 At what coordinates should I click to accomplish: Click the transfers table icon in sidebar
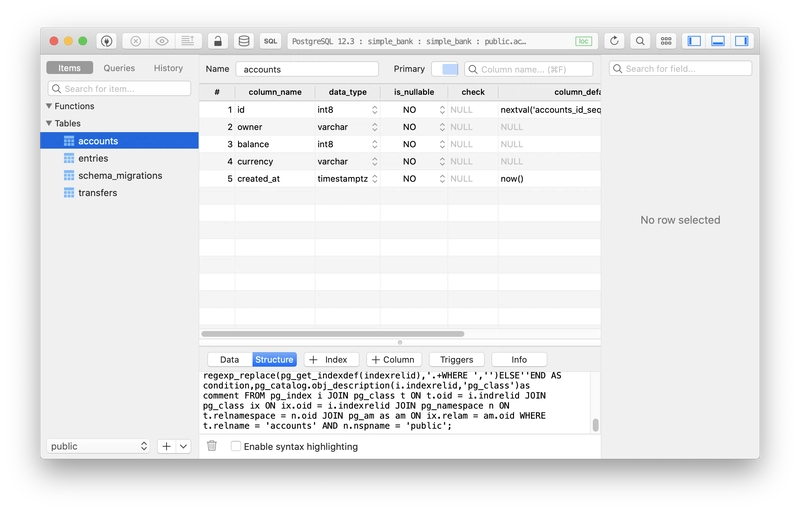point(69,193)
